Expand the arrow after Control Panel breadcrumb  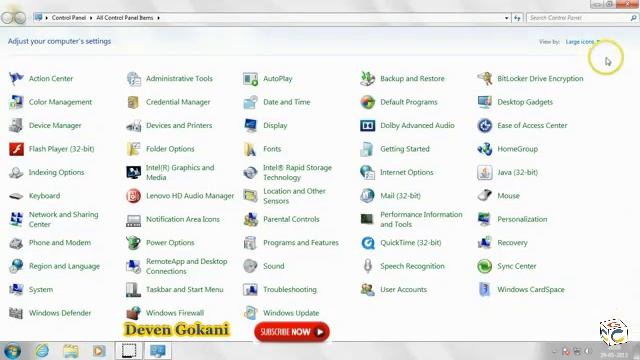tap(91, 18)
